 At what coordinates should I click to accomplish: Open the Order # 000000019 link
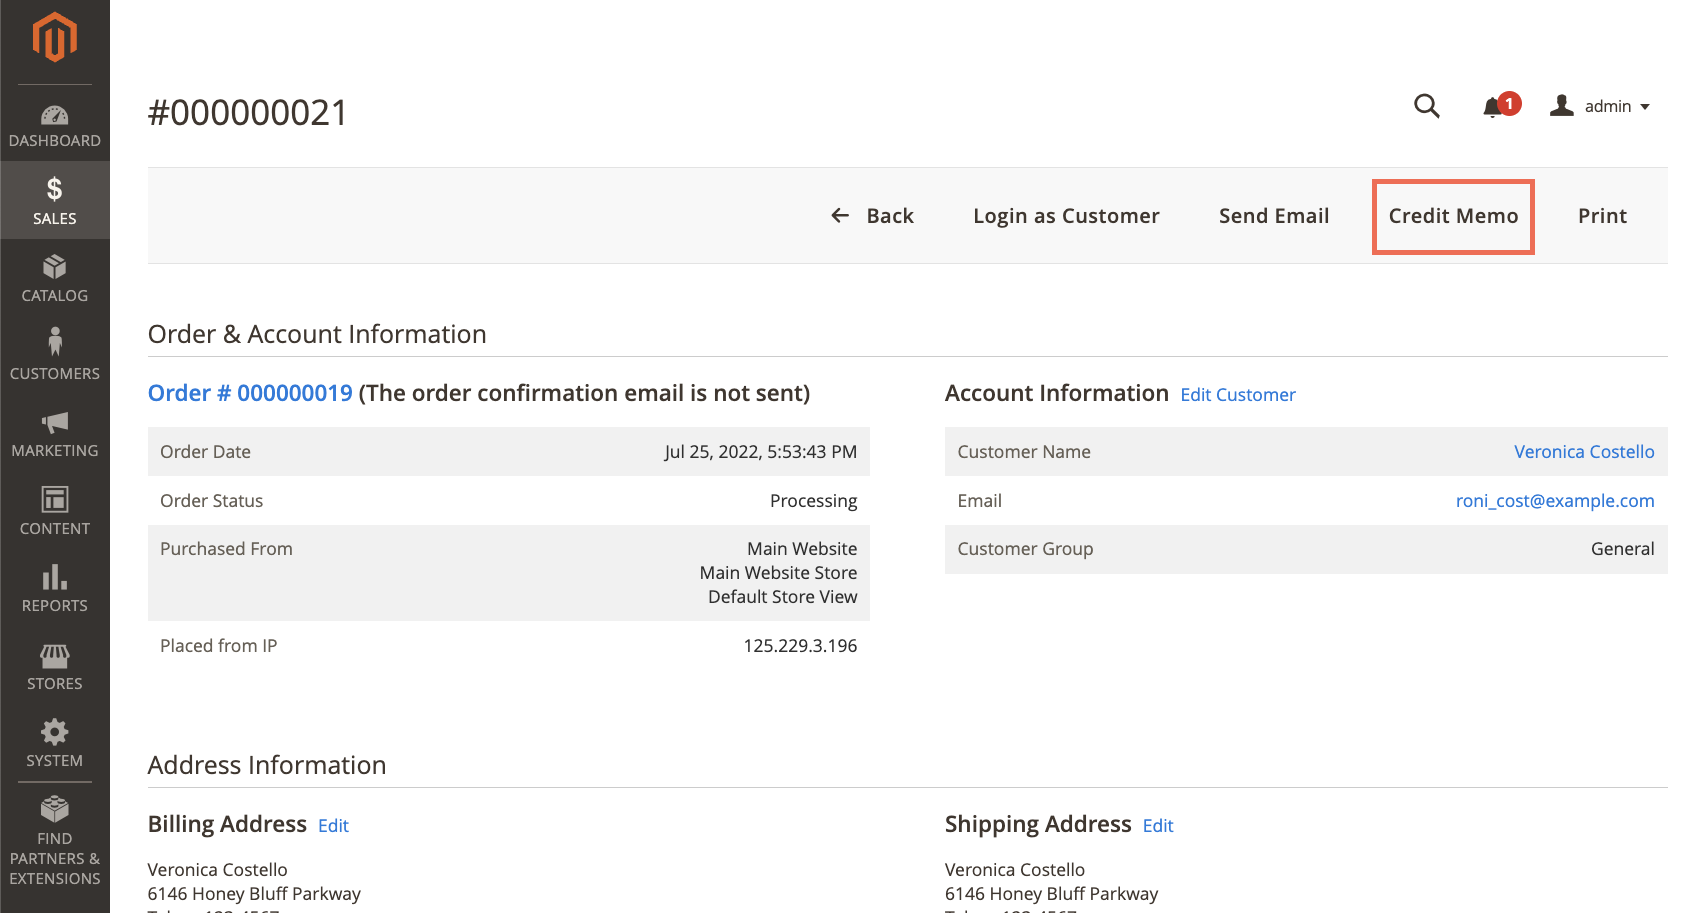[x=250, y=393]
